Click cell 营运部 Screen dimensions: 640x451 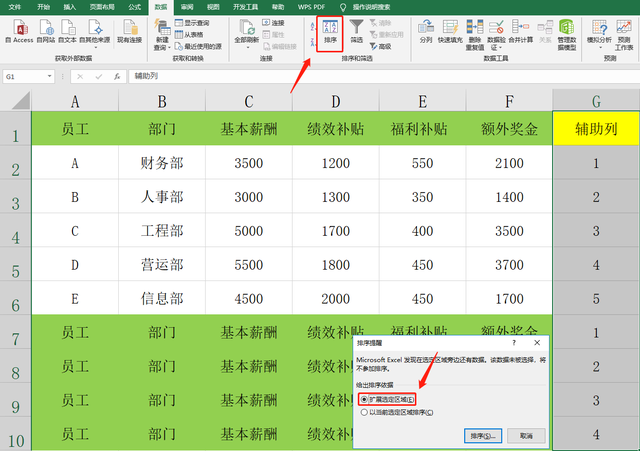[x=162, y=264]
